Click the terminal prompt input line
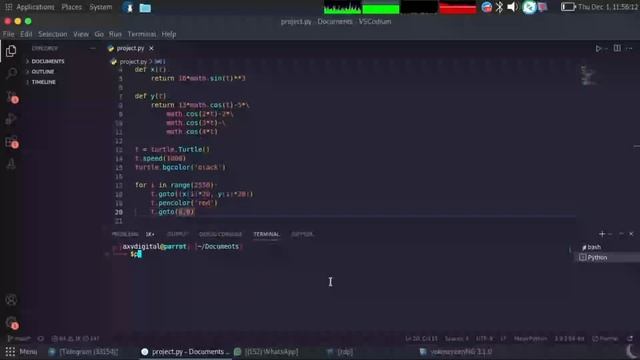 click(x=136, y=254)
